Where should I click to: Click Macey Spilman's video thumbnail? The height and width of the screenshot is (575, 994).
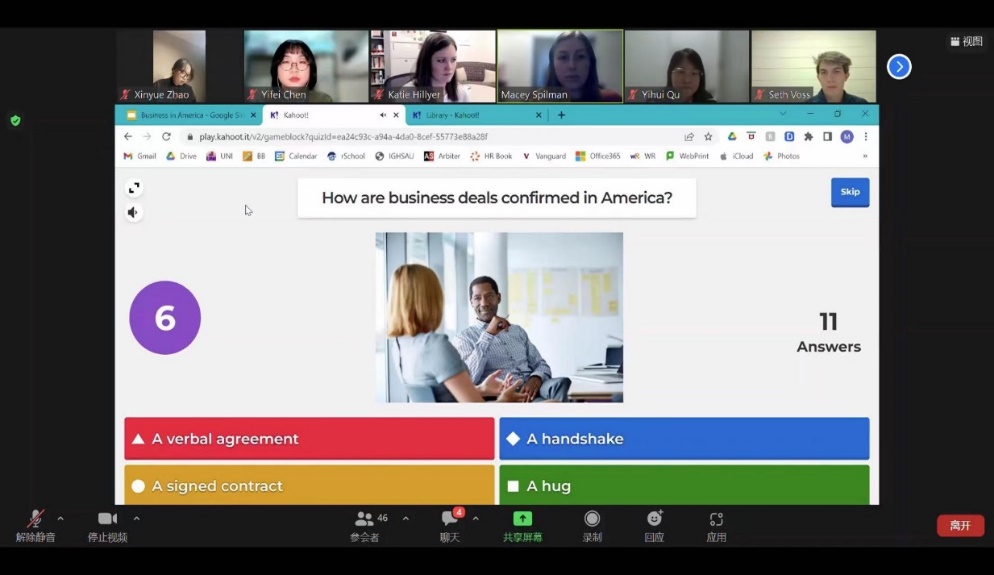pyautogui.click(x=560, y=66)
